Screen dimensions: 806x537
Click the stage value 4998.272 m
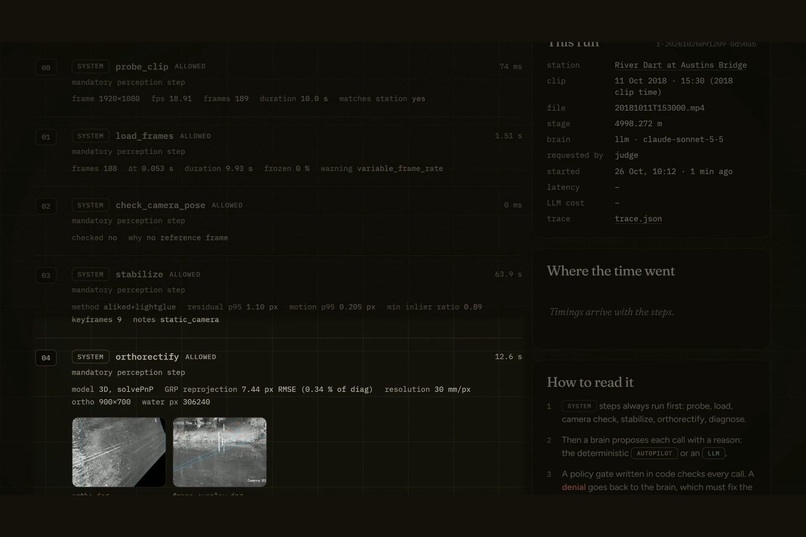click(638, 124)
